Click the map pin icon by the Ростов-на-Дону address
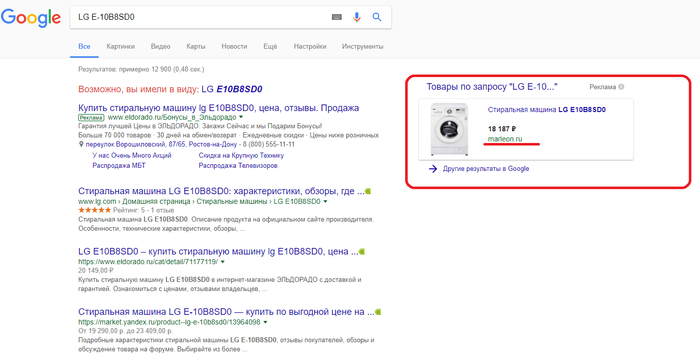 pos(81,145)
